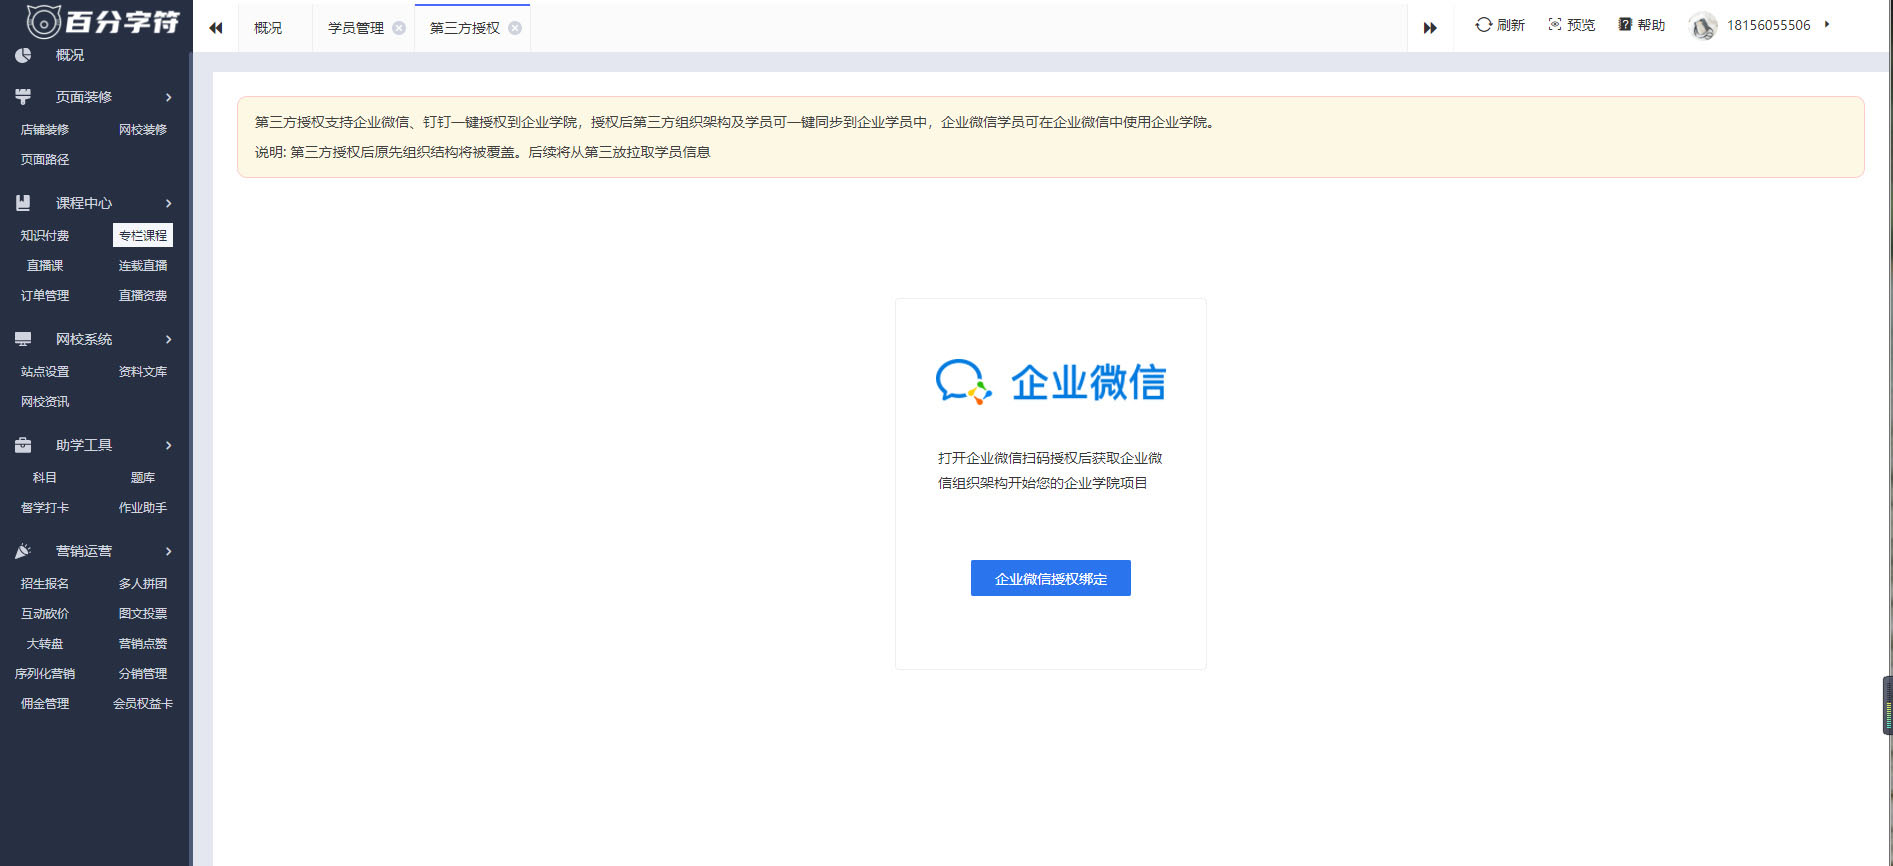Click the vertical scrollbar handle at right edge
Image resolution: width=1893 pixels, height=866 pixels.
click(x=1888, y=706)
